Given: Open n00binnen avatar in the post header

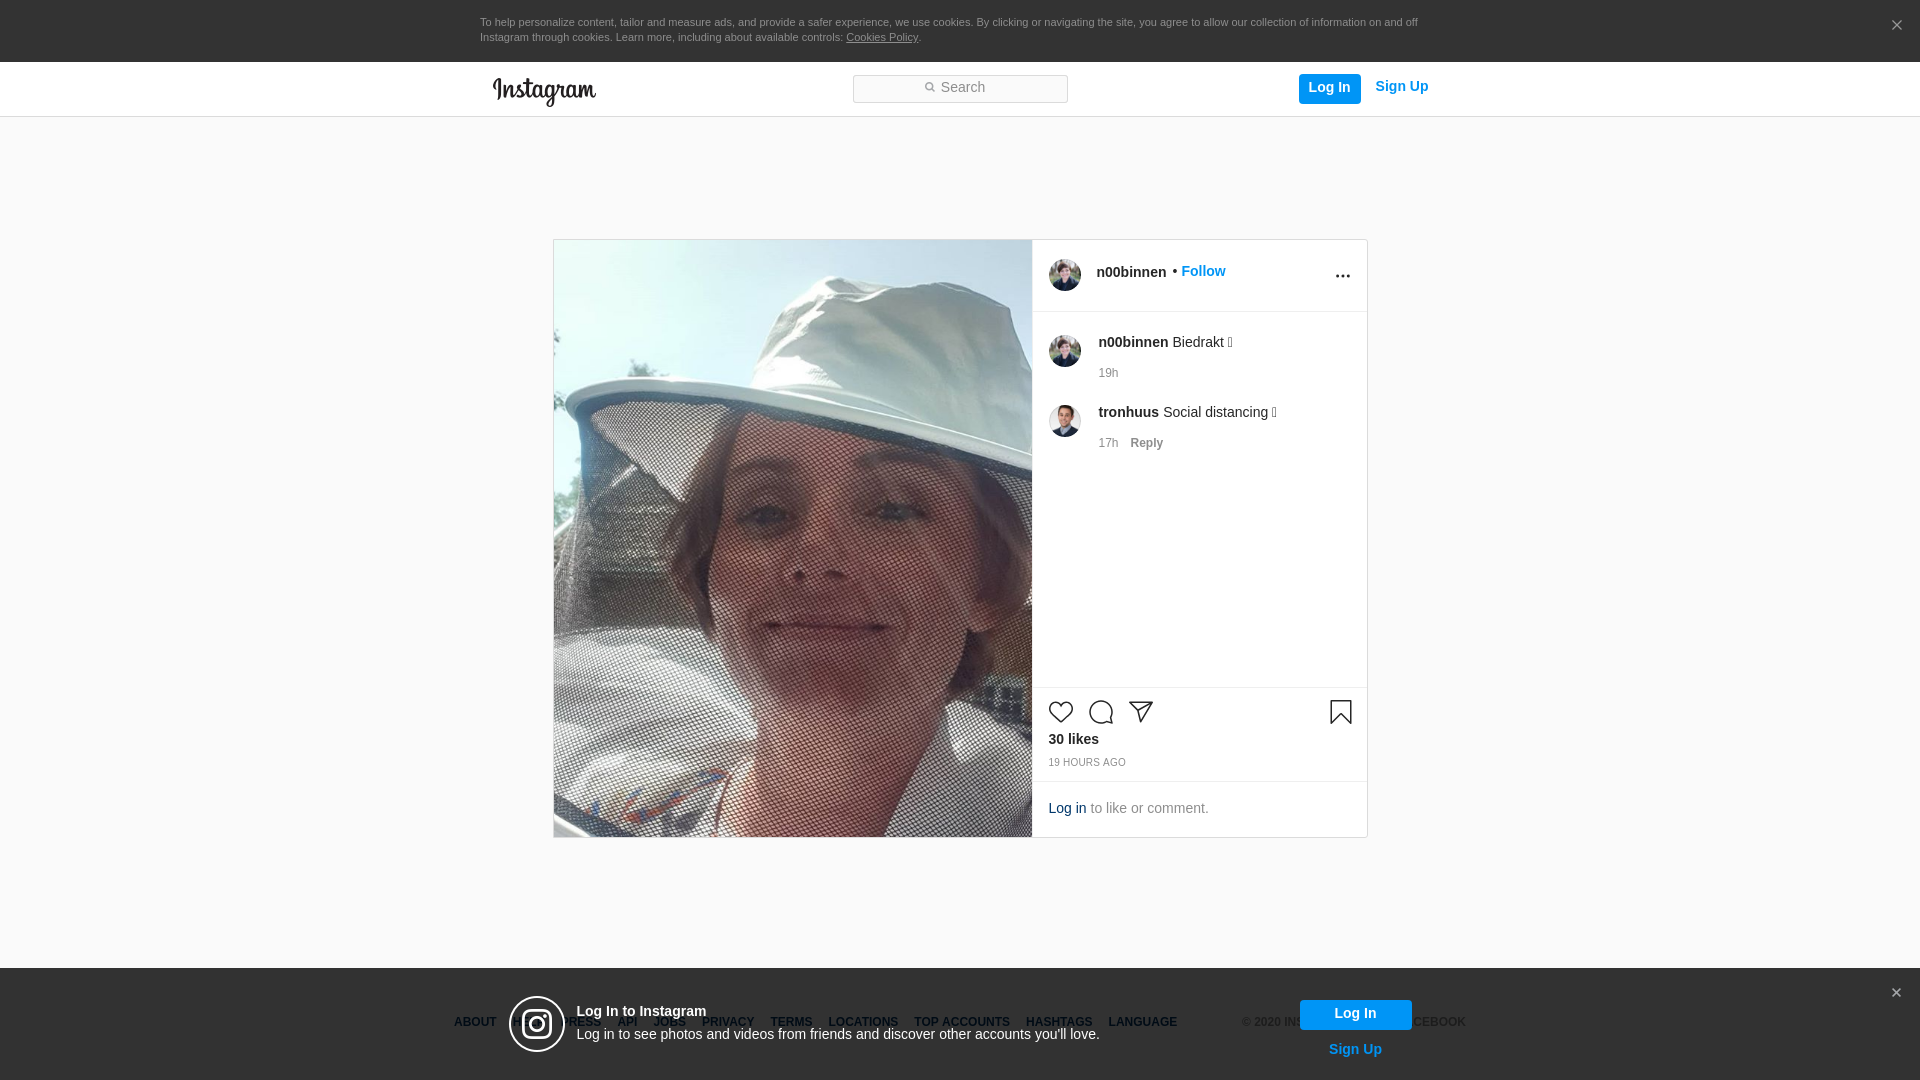Looking at the screenshot, I should (1064, 275).
